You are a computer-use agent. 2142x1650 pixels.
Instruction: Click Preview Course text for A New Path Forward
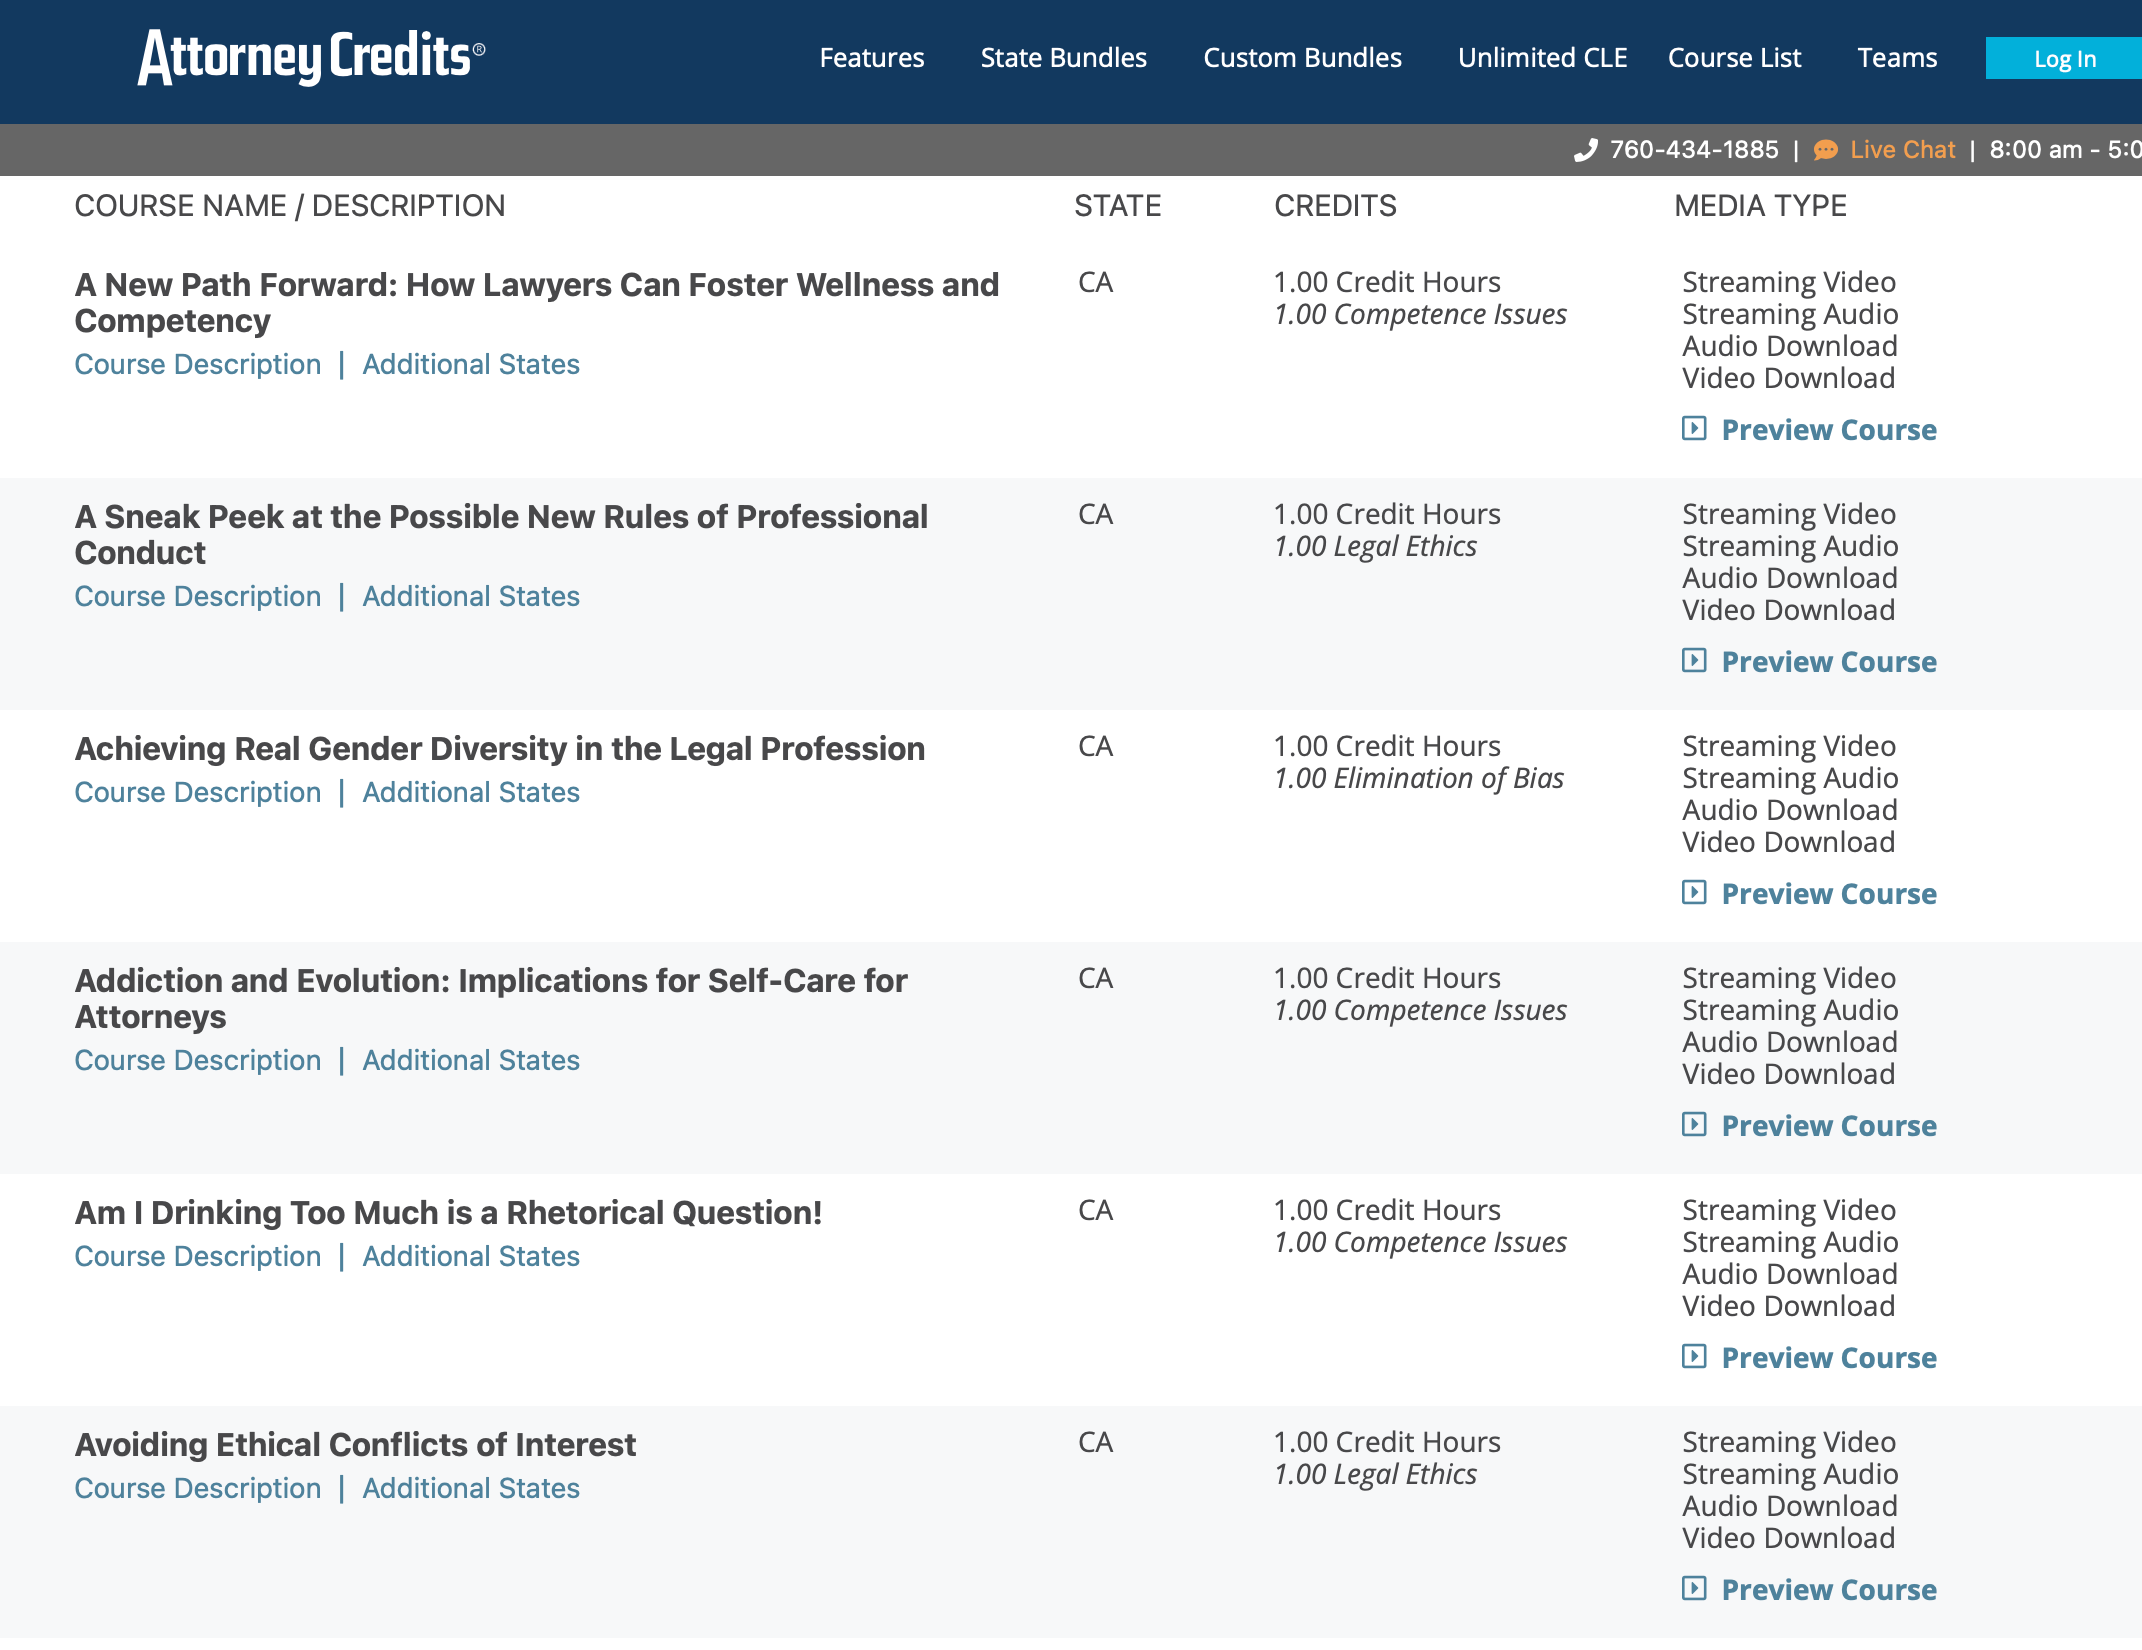(1829, 430)
